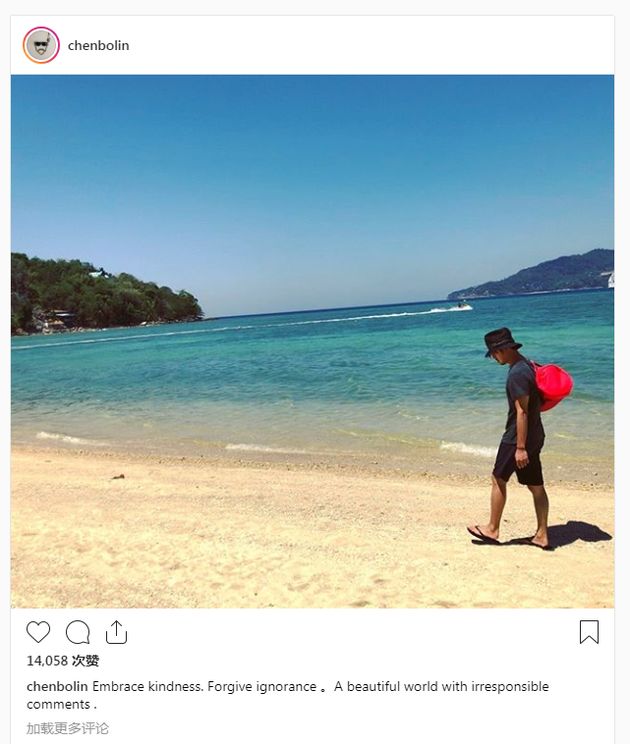Open chenbolin's profile avatar story ring
This screenshot has width=630, height=744.
(41, 45)
